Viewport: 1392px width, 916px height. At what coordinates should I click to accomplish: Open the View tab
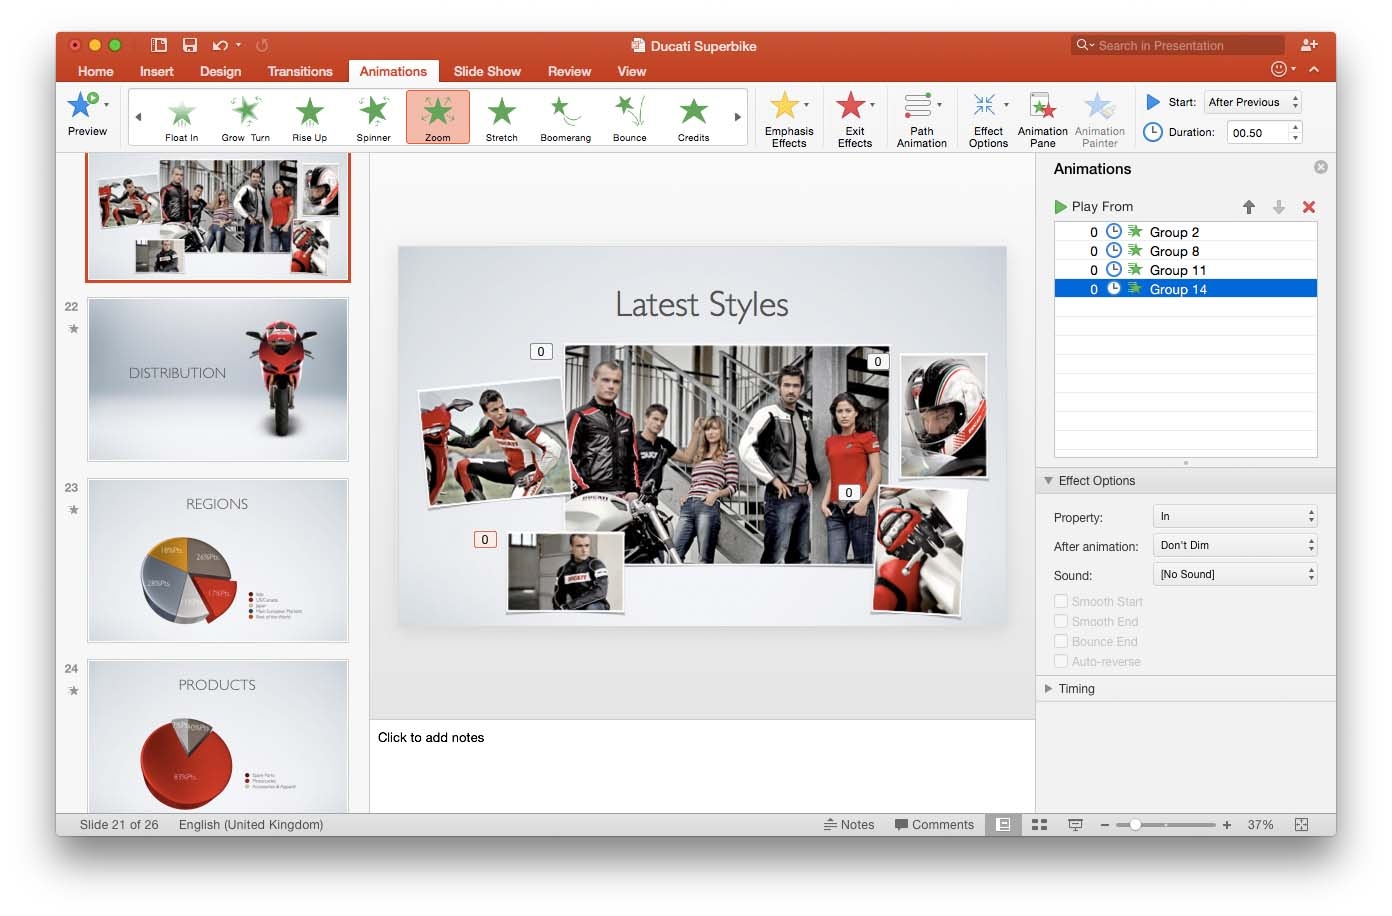pos(632,71)
